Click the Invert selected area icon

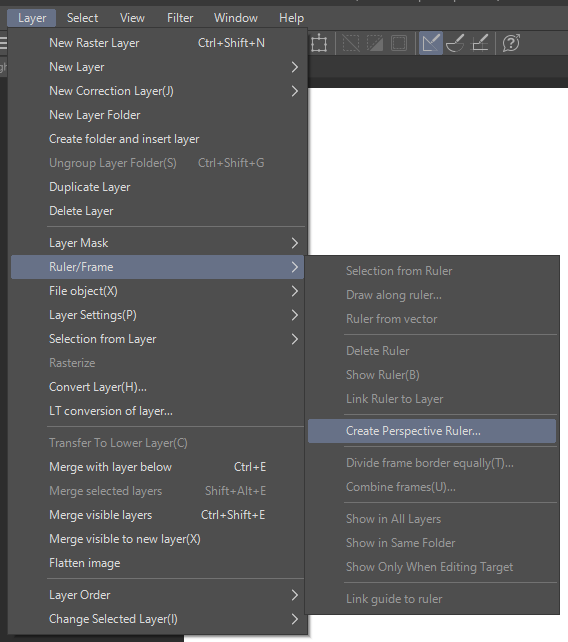pyautogui.click(x=375, y=43)
